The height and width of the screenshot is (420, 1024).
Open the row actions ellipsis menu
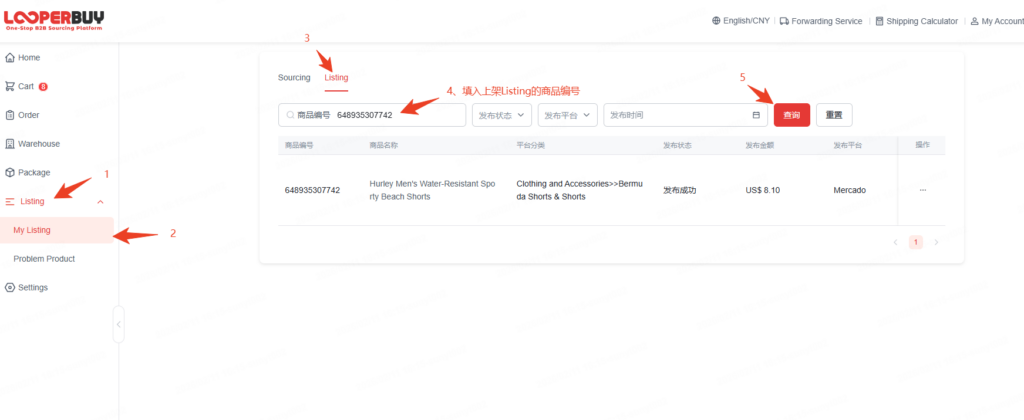pyautogui.click(x=922, y=190)
